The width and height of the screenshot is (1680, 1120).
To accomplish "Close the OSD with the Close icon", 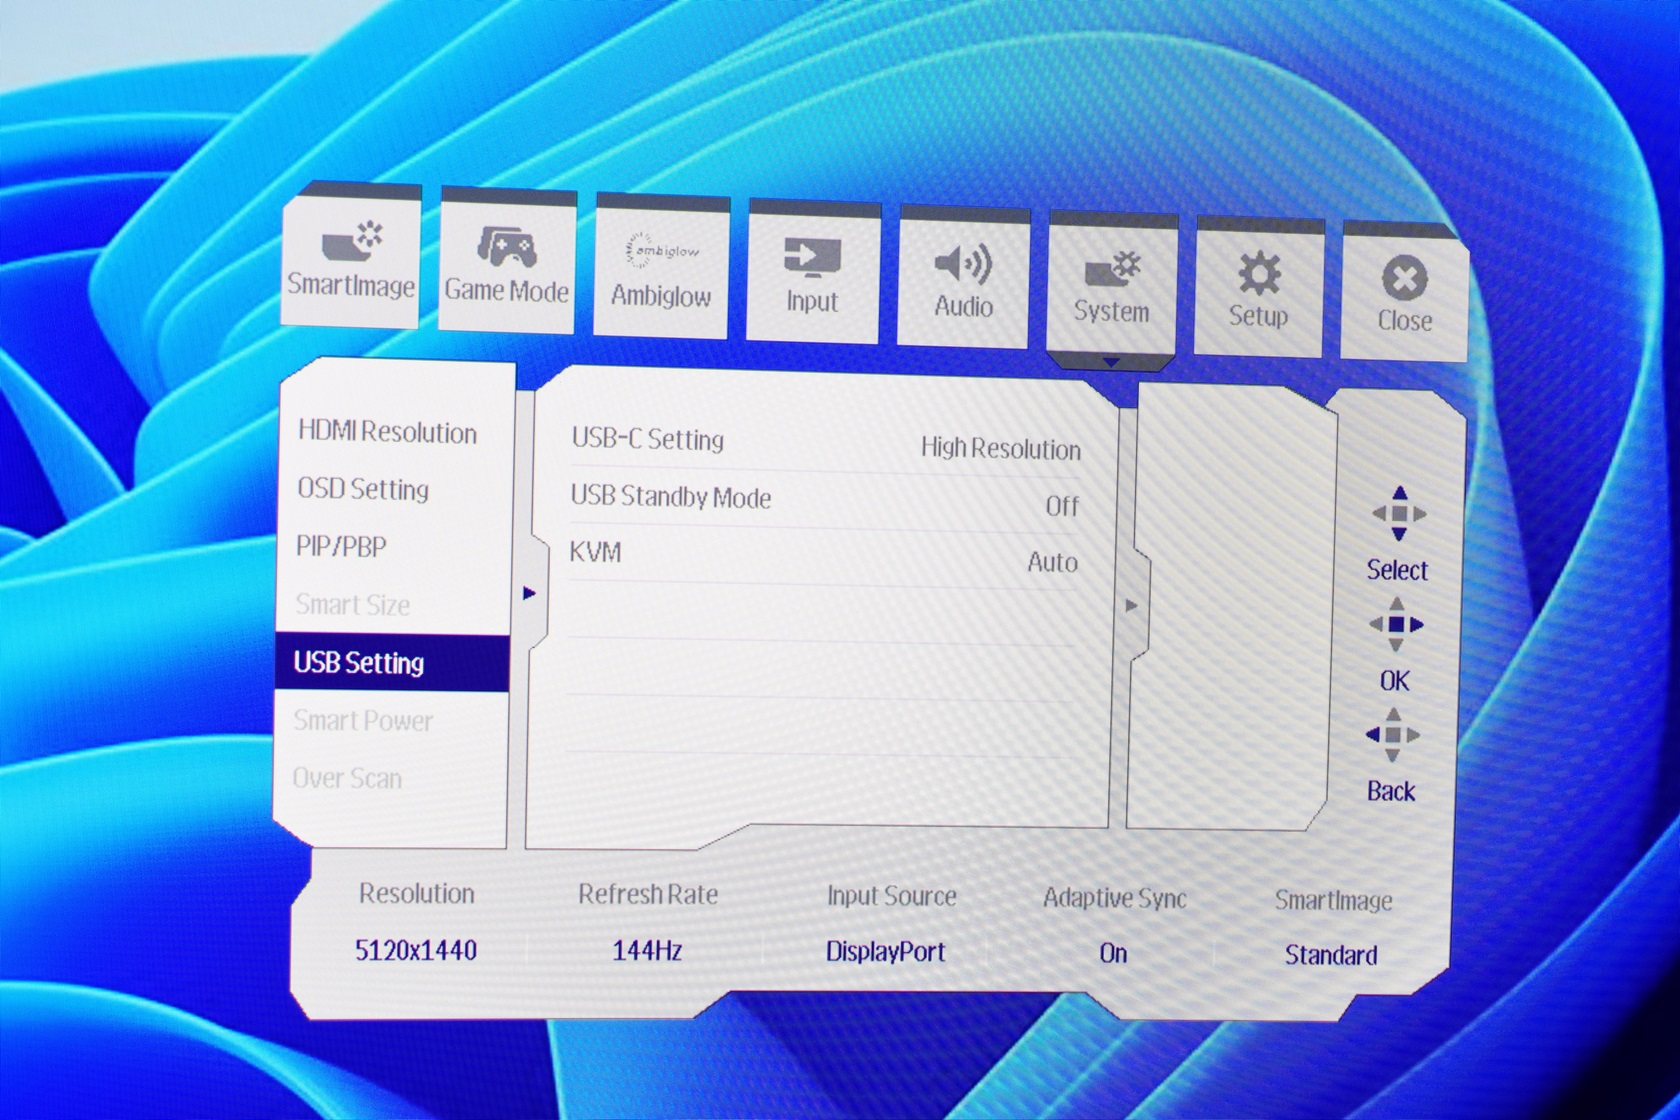I will tap(1405, 279).
